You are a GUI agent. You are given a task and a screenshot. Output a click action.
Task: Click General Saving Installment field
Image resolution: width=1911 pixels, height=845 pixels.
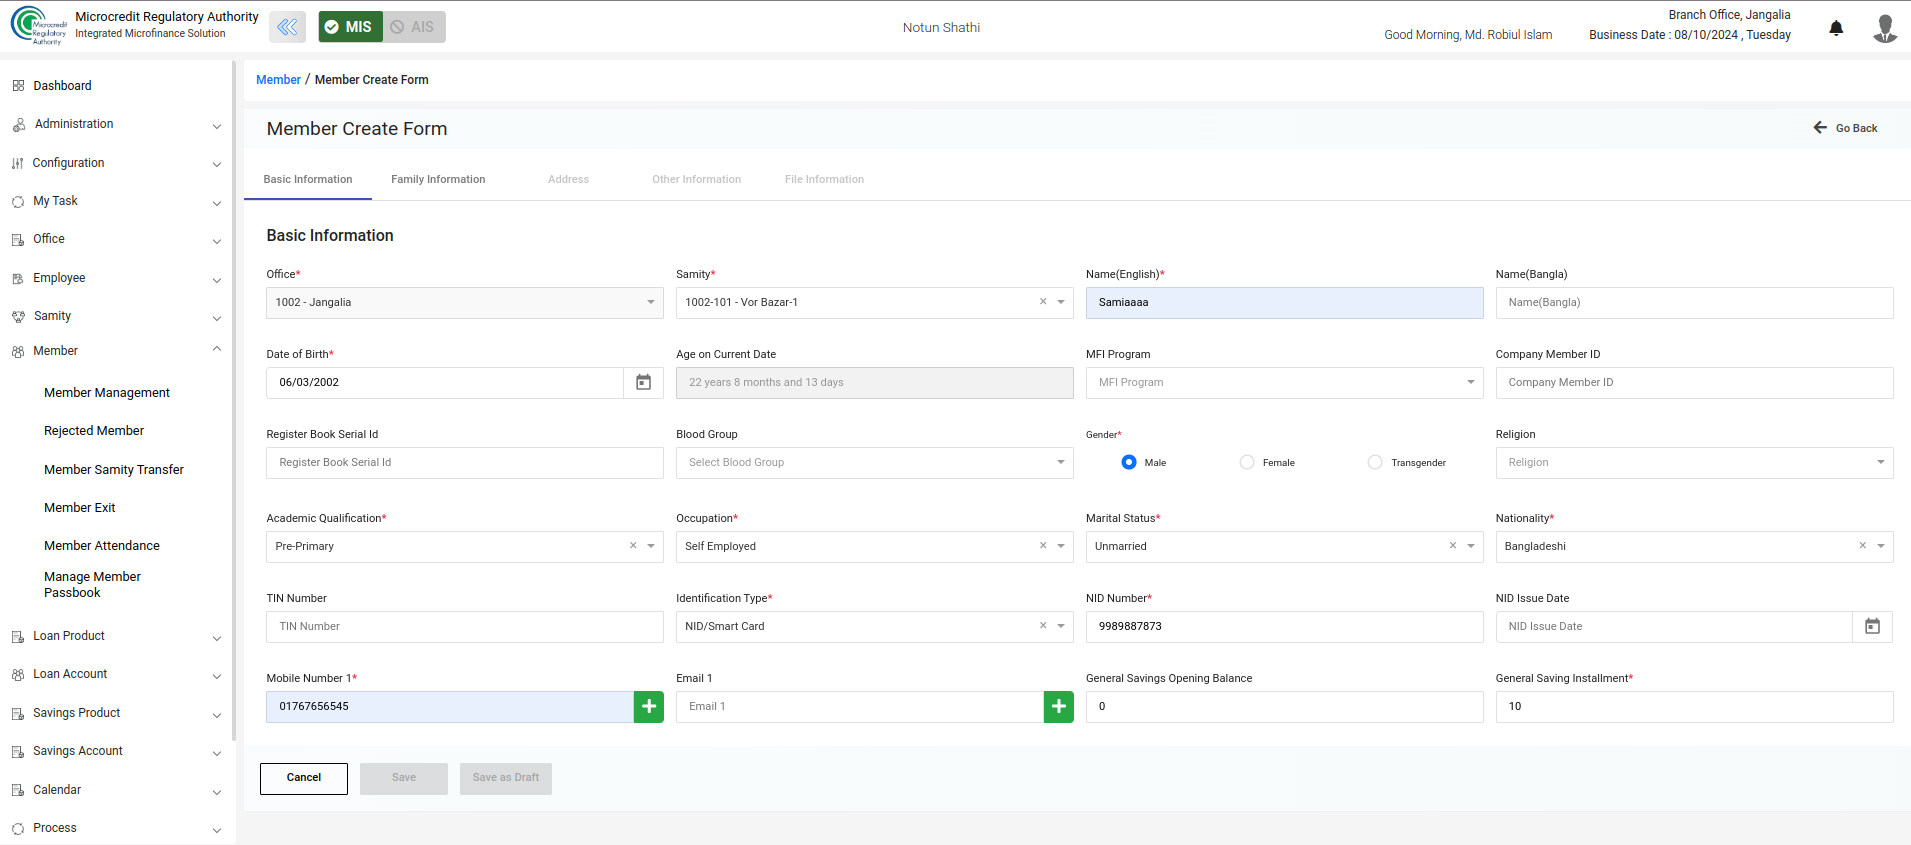[1694, 707]
